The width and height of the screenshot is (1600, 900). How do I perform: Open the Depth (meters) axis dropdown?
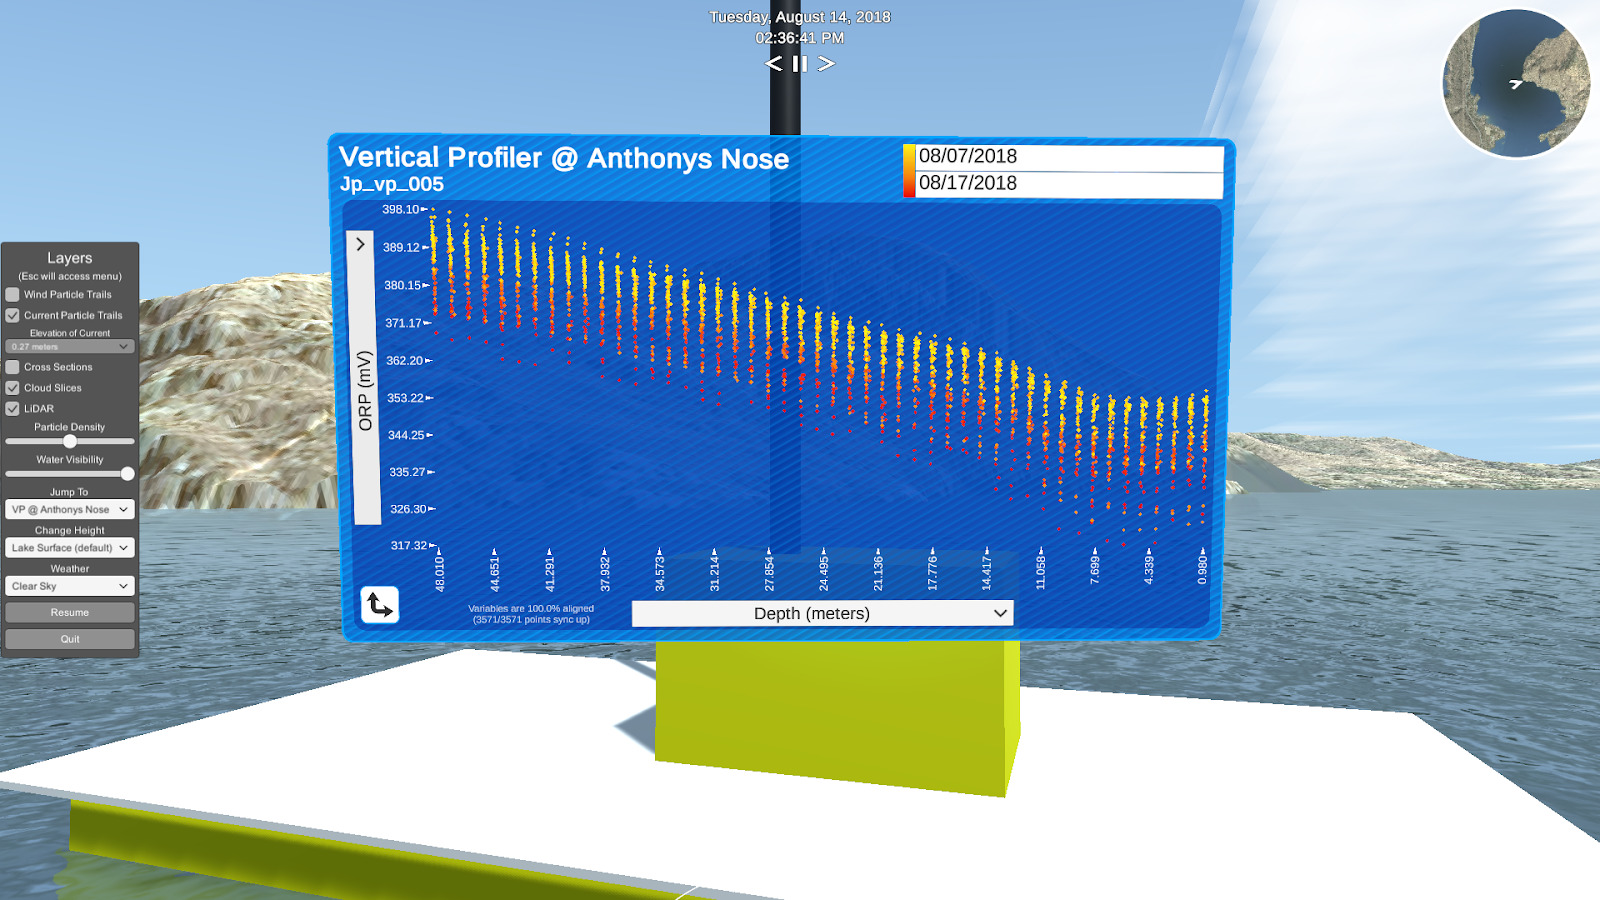822,614
